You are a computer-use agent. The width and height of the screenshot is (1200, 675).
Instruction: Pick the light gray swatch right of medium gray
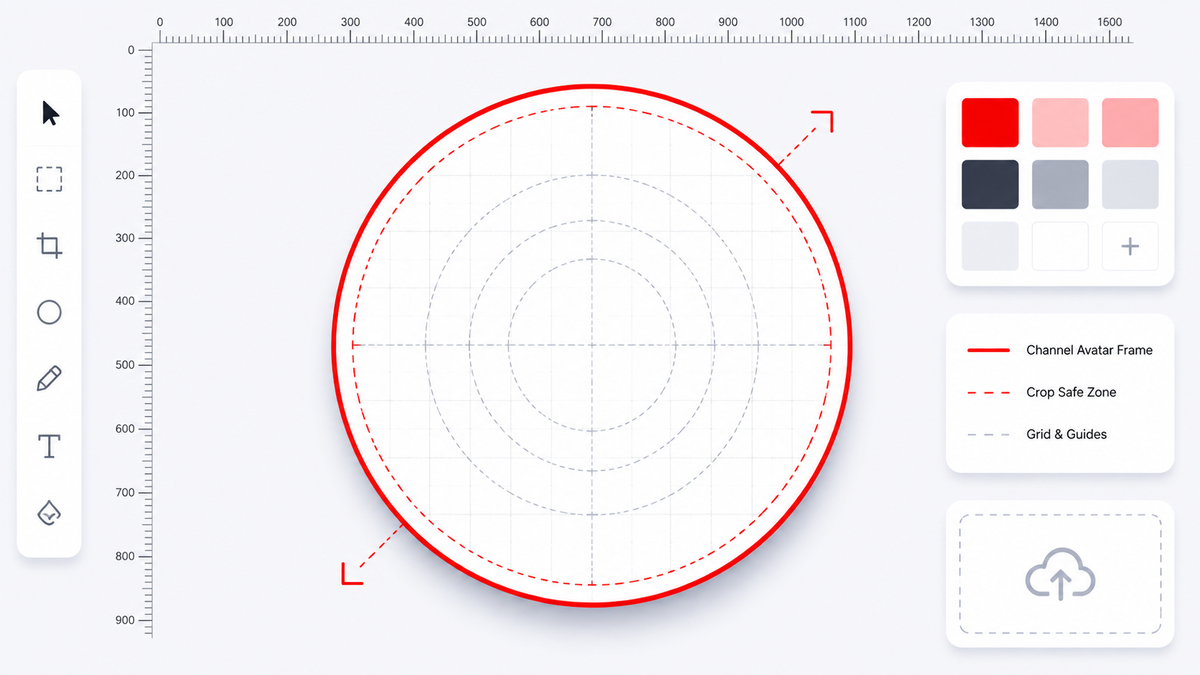click(x=1130, y=184)
